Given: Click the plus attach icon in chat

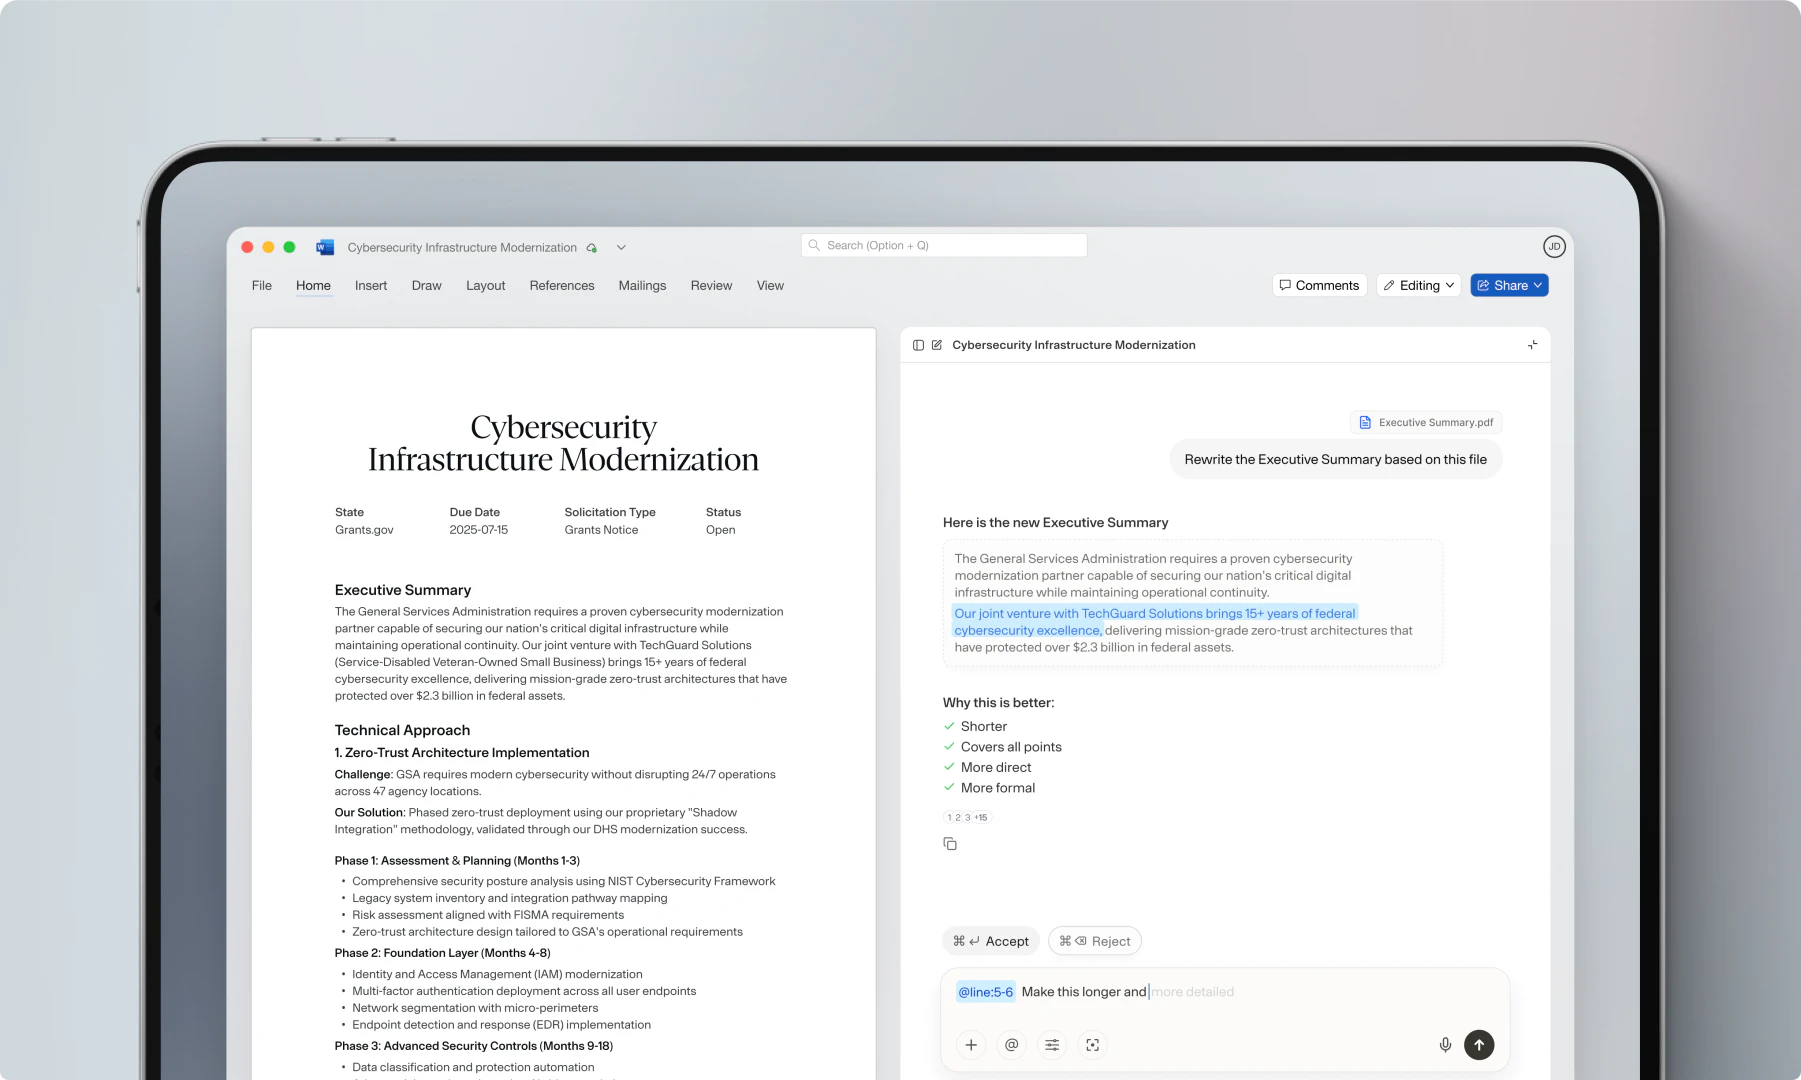Looking at the screenshot, I should coord(971,1045).
